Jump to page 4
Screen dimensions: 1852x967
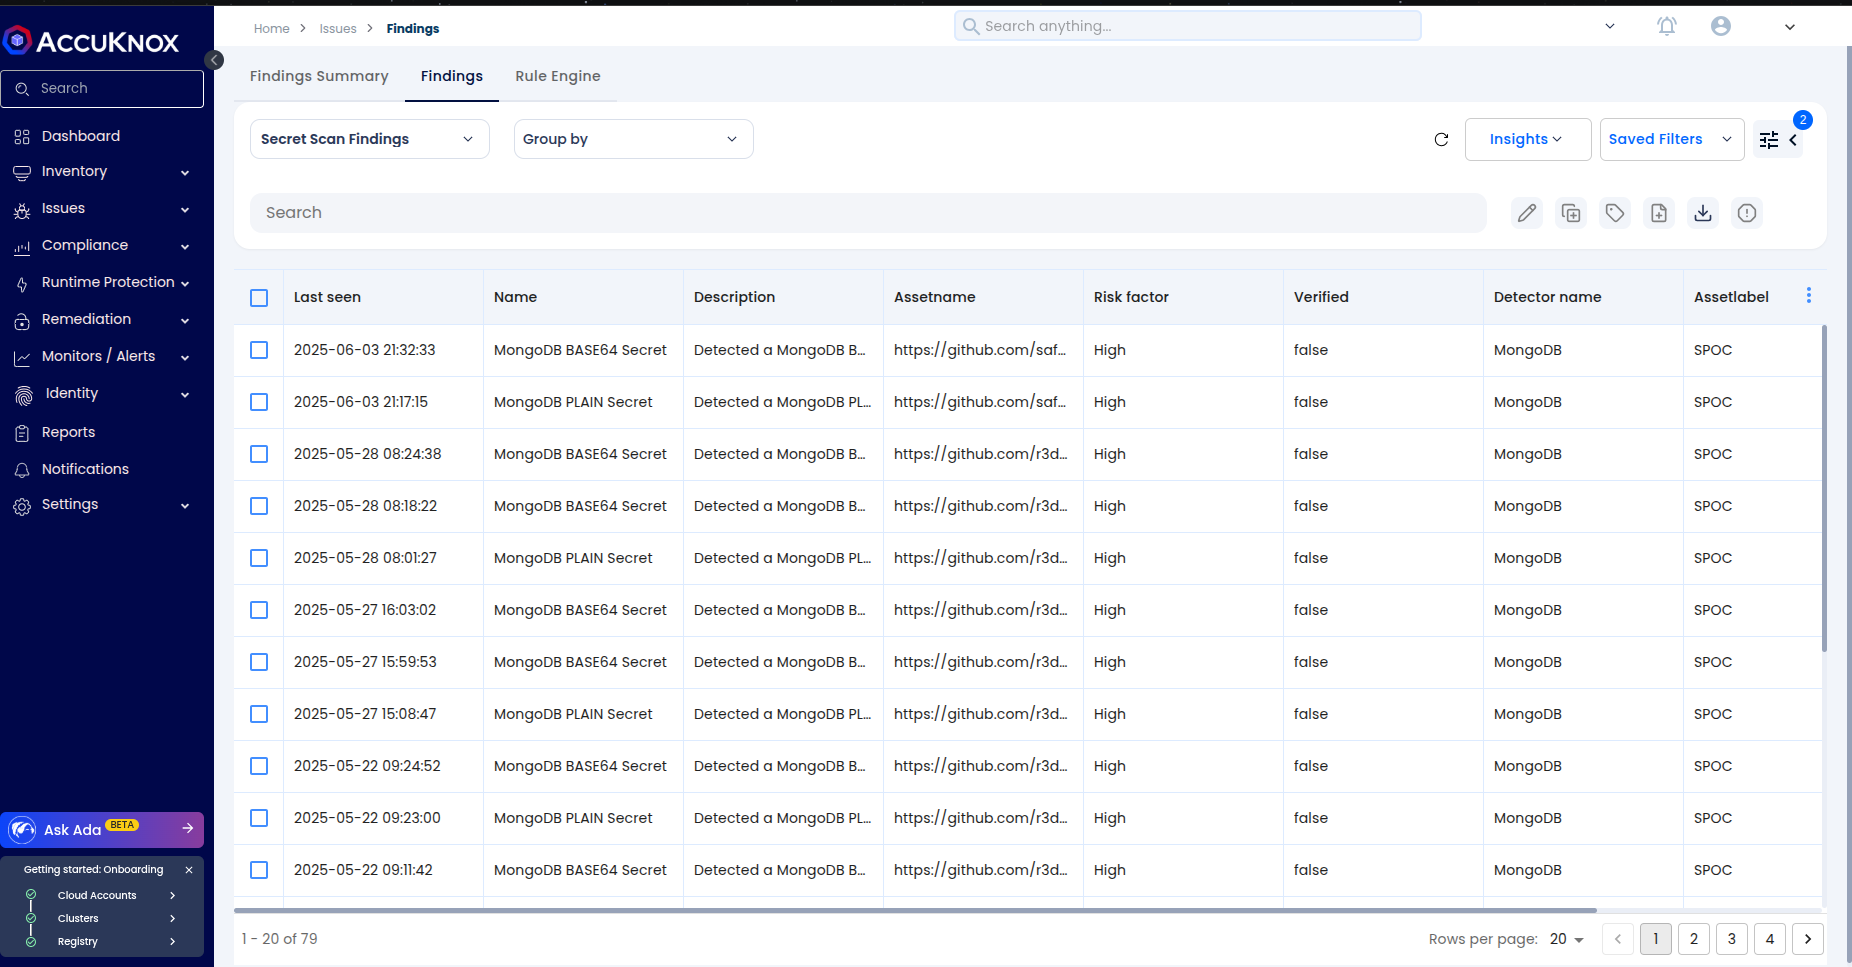click(x=1770, y=939)
